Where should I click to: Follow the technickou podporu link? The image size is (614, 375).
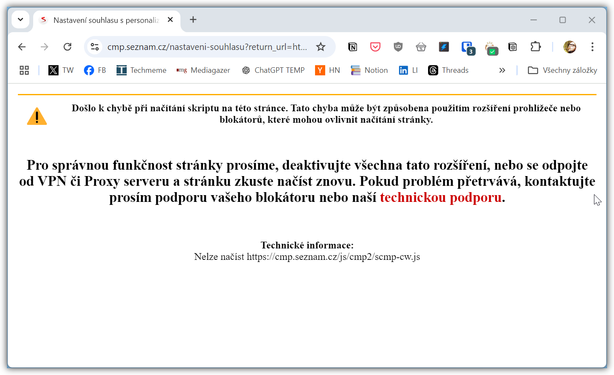(x=441, y=197)
